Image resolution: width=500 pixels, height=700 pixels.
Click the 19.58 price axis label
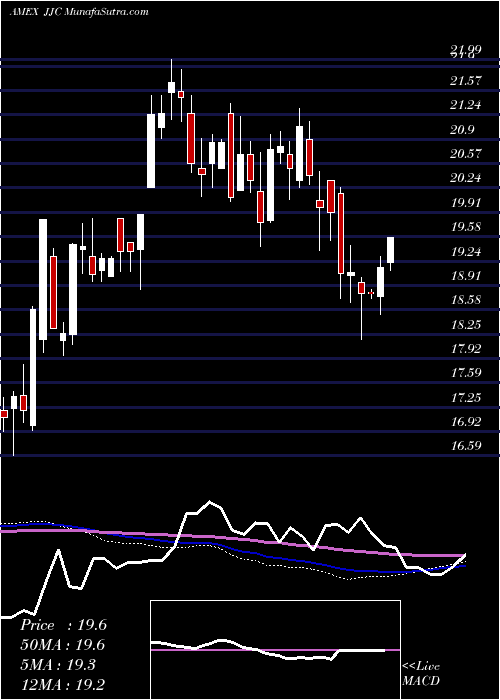tap(467, 227)
